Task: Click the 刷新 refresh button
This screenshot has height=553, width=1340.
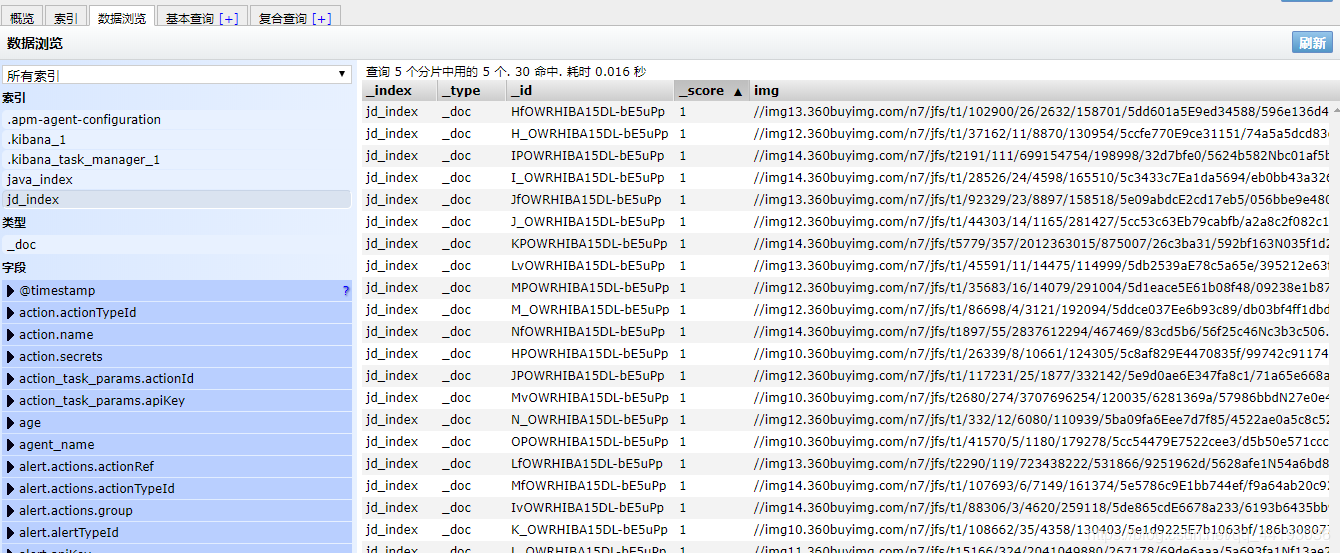Action: coord(1312,43)
